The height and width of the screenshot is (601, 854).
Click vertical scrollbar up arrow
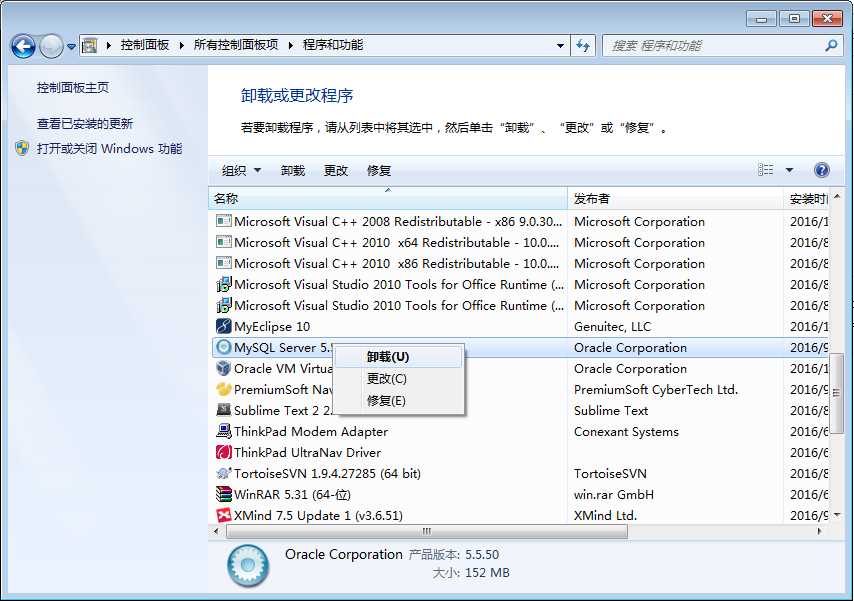point(837,196)
